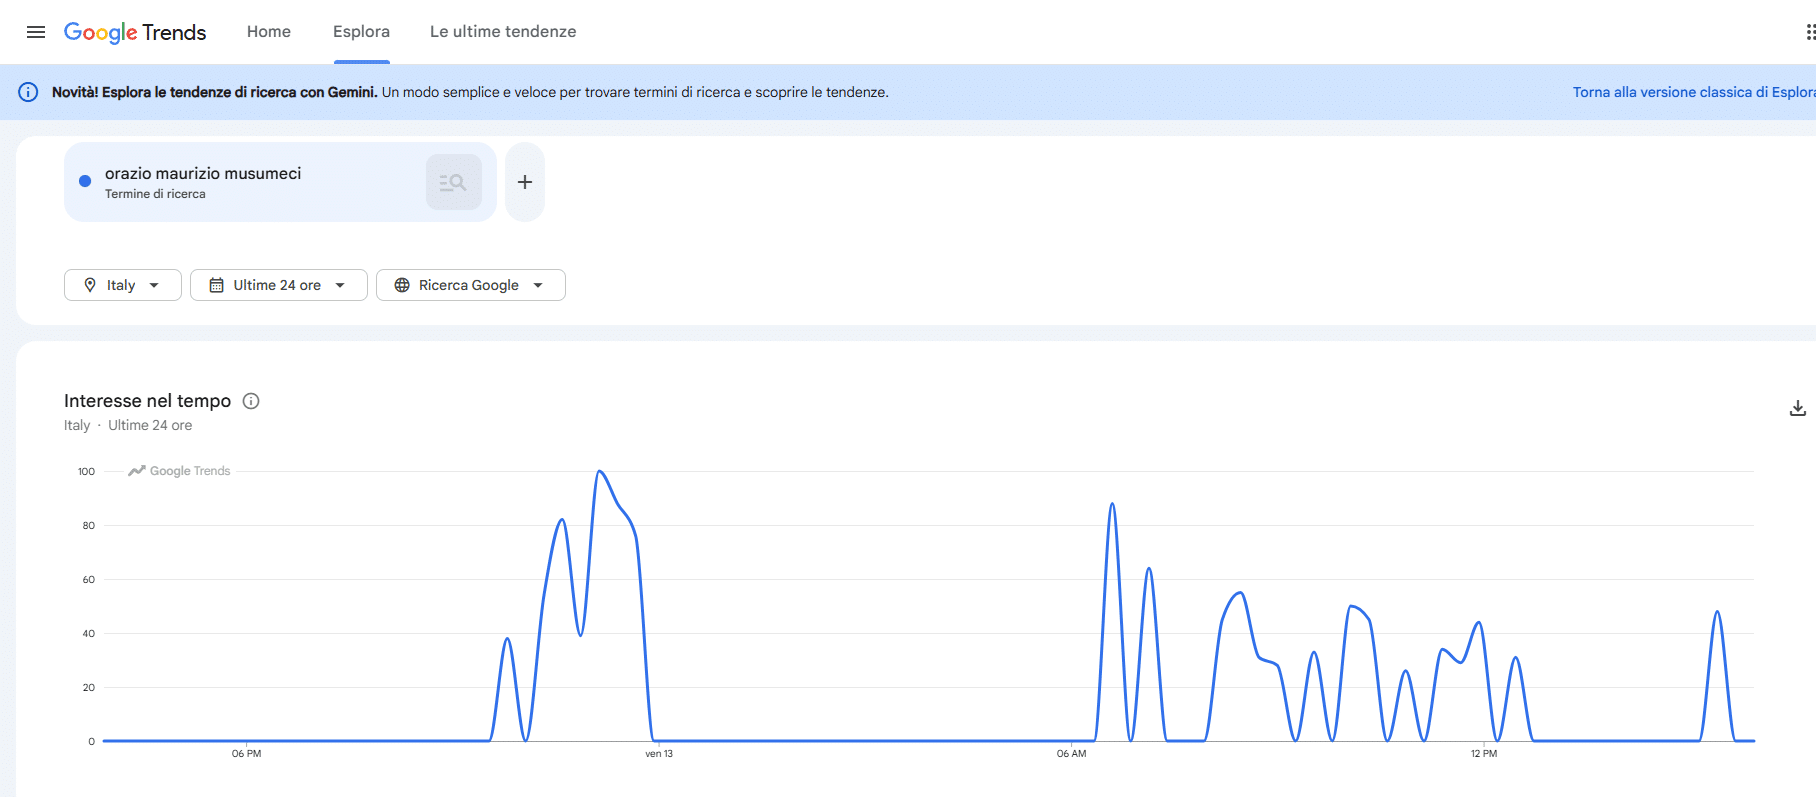Click the help icon beside Interesse nel tempo

coord(251,401)
